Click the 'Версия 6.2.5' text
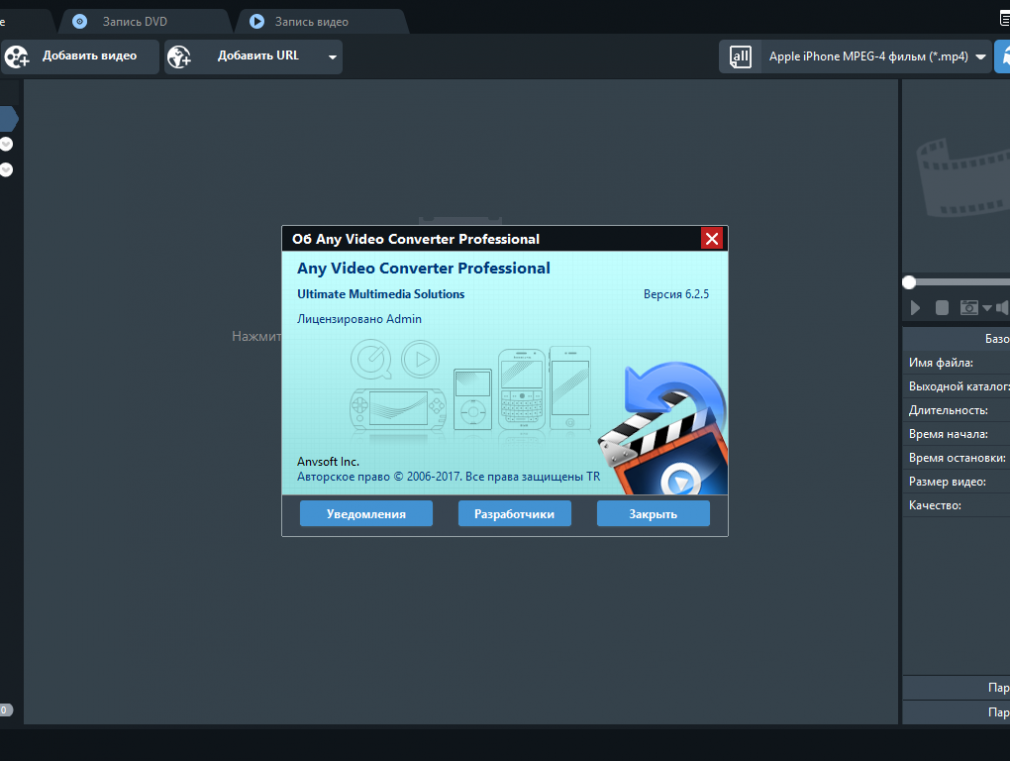This screenshot has height=761, width=1010. coord(676,294)
